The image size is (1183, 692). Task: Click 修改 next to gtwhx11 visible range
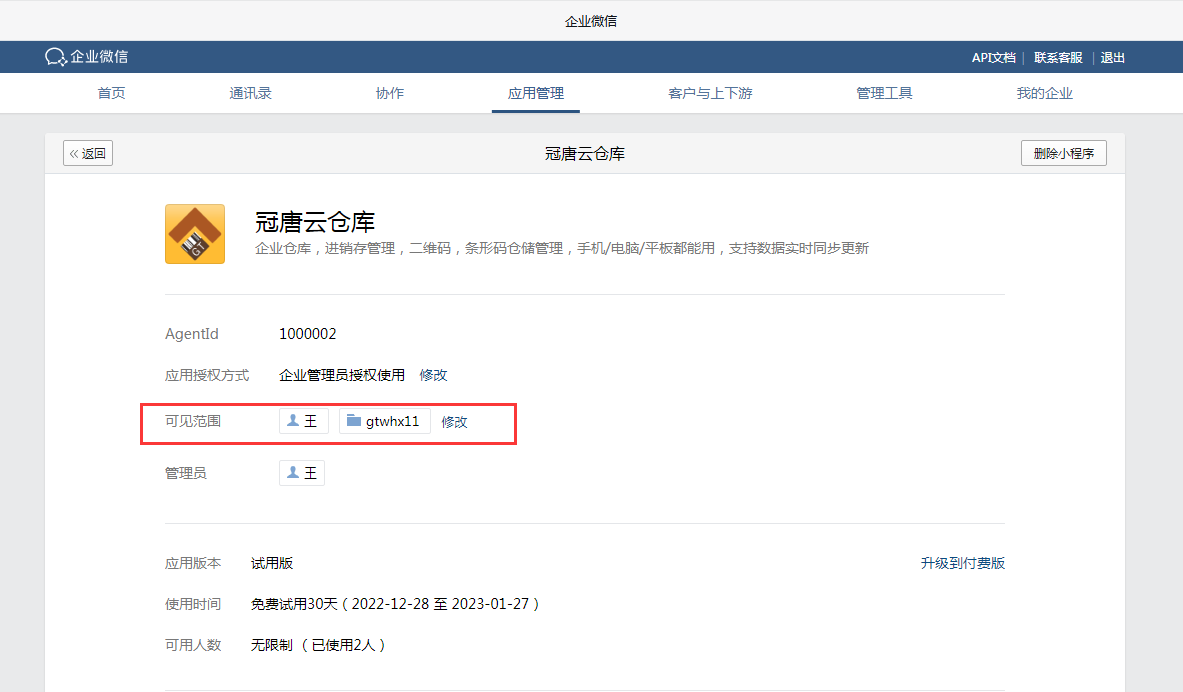(454, 422)
